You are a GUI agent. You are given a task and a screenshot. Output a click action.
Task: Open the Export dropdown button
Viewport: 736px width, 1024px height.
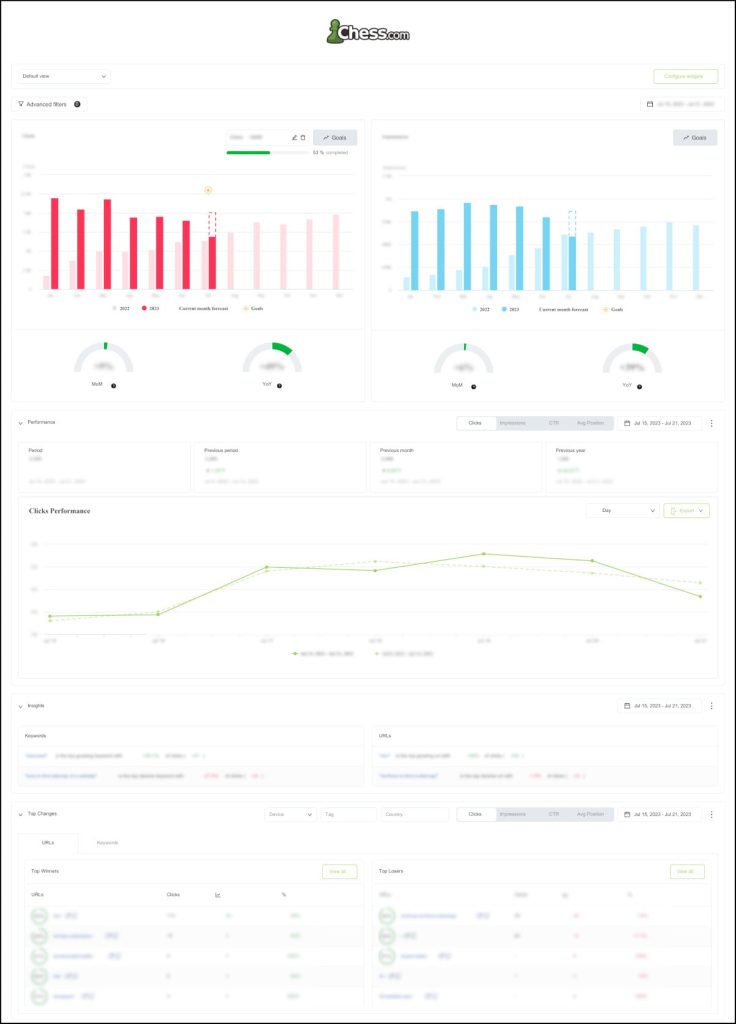coord(686,511)
